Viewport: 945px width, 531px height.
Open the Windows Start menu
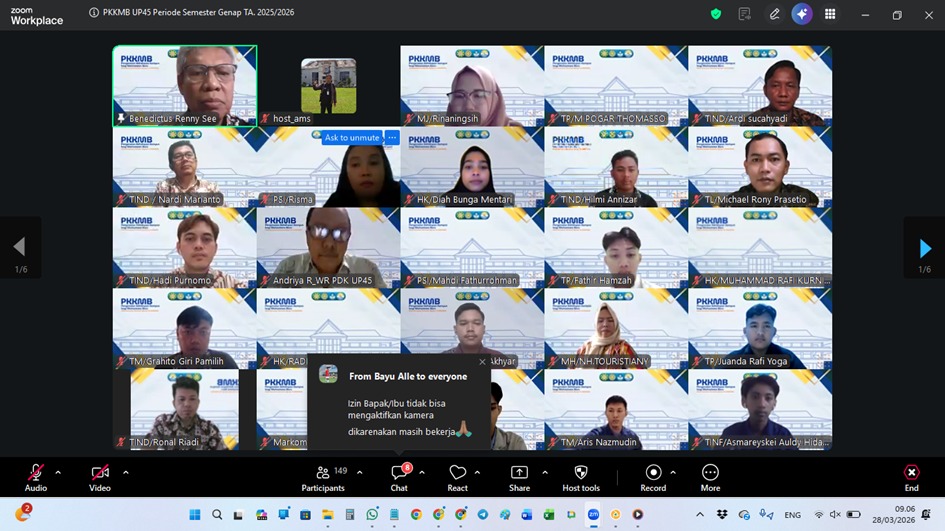pos(195,515)
